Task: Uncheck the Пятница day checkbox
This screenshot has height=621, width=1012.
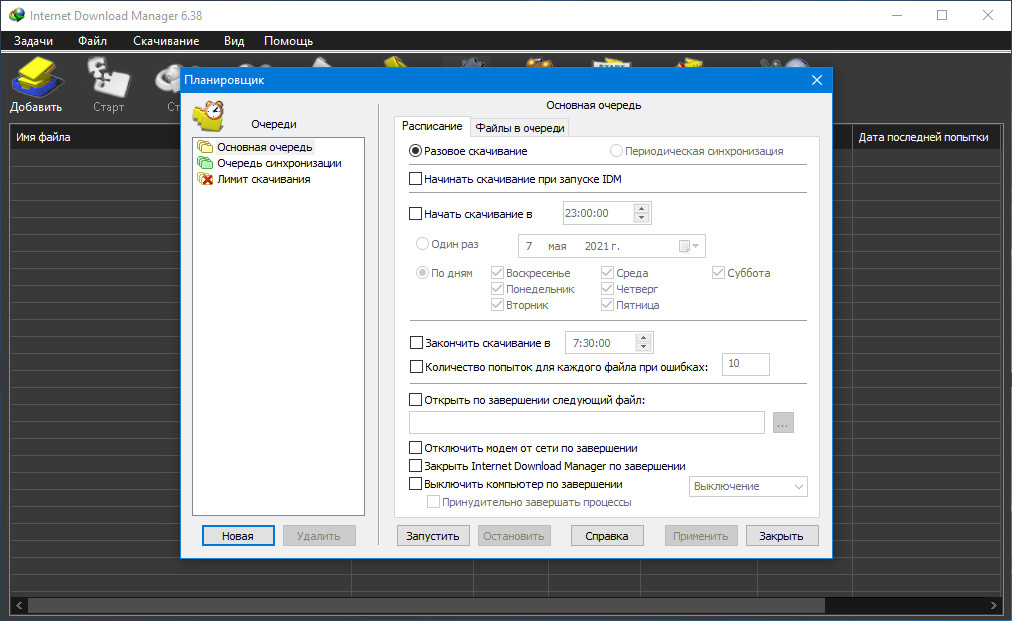Action: tap(607, 305)
